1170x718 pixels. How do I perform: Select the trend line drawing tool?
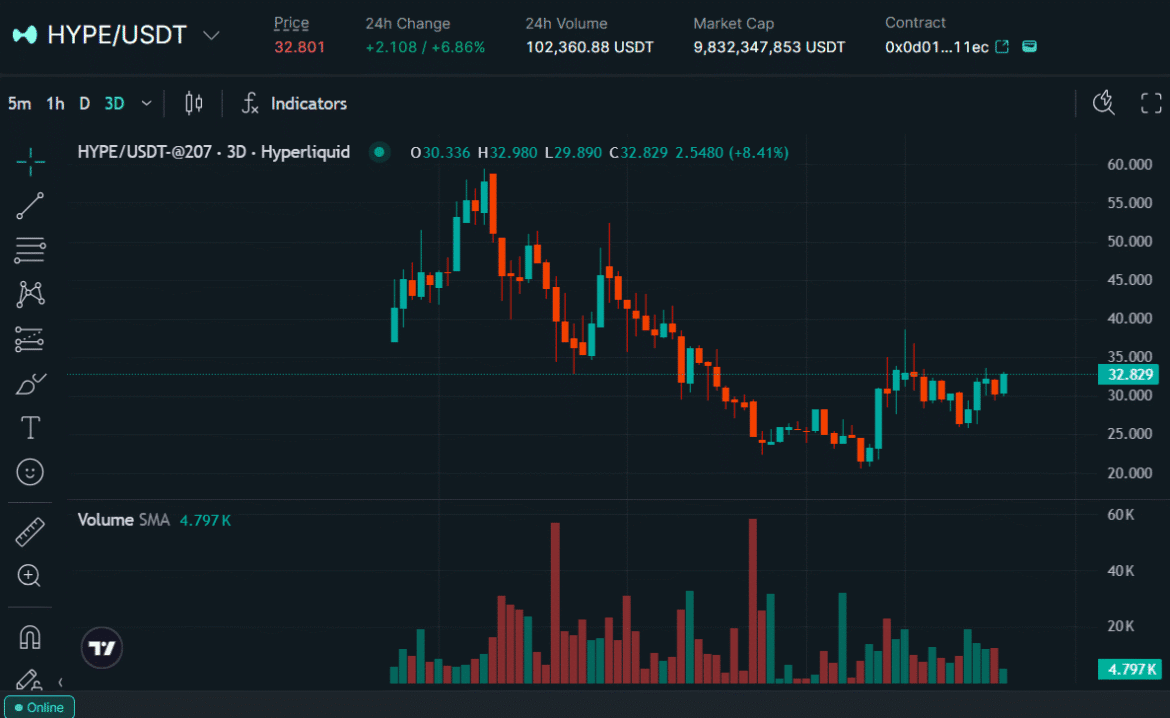click(x=29, y=205)
